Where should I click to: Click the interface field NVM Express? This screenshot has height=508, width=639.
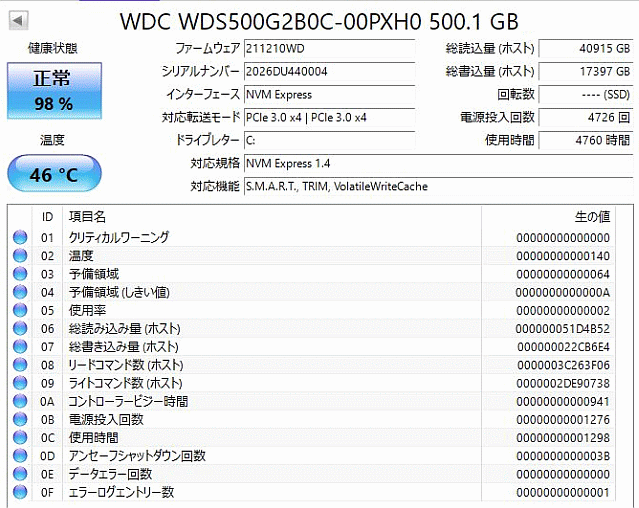click(x=329, y=95)
